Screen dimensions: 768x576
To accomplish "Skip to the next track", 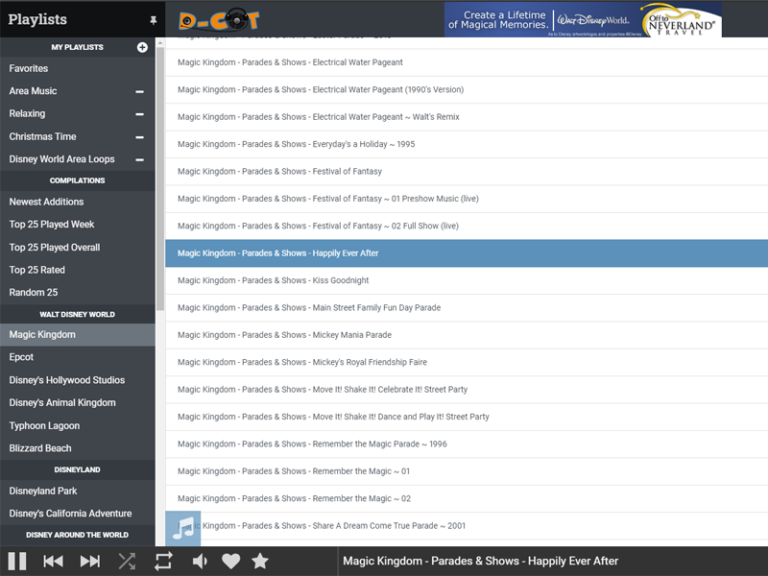I will pyautogui.click(x=90, y=561).
